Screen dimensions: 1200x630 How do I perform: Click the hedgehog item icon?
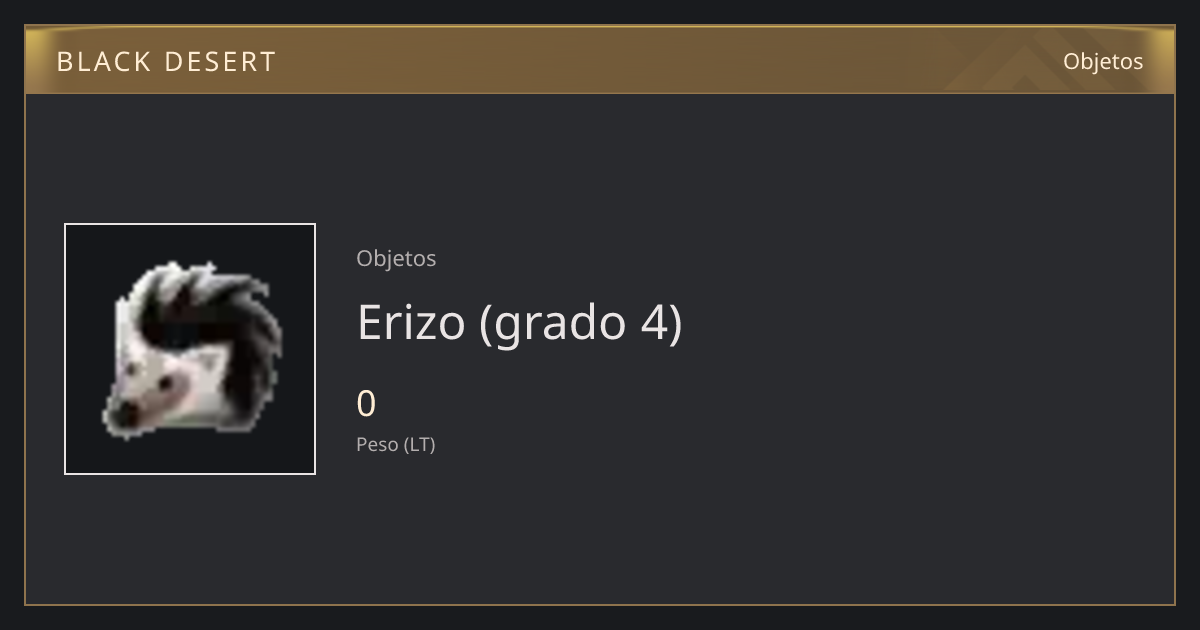190,349
